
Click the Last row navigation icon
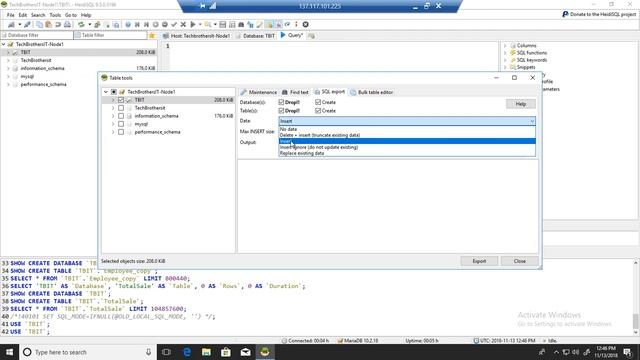click(x=146, y=24)
